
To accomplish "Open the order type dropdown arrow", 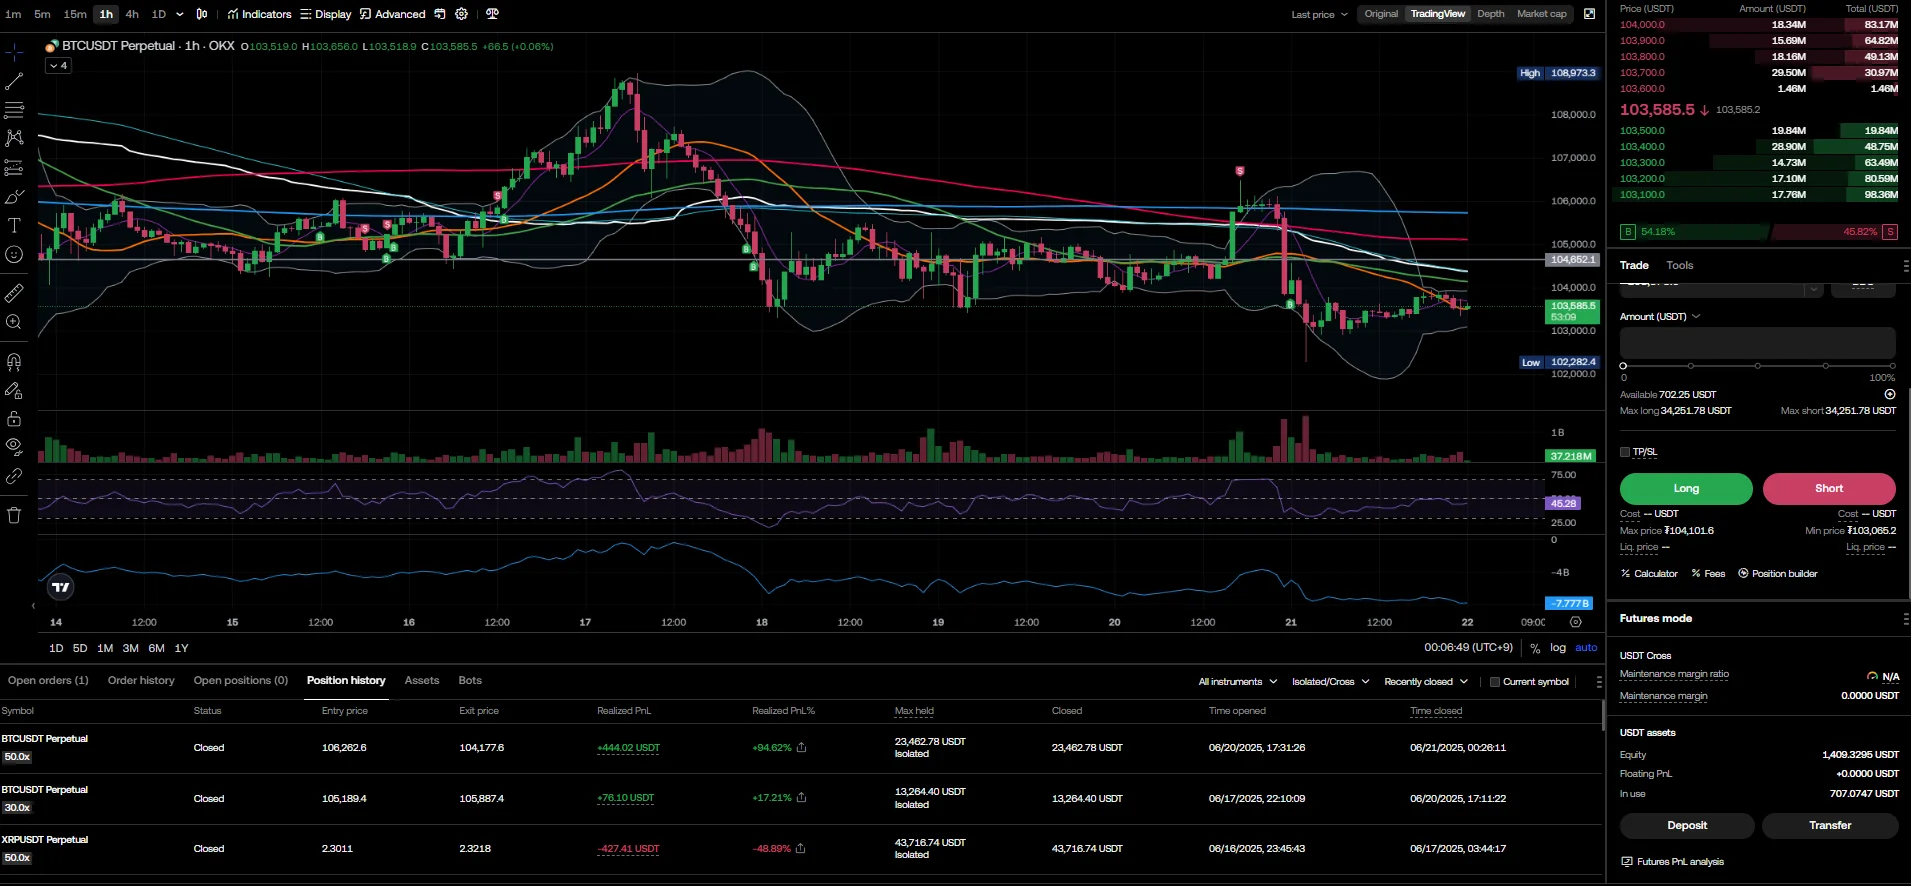I will [x=1813, y=289].
